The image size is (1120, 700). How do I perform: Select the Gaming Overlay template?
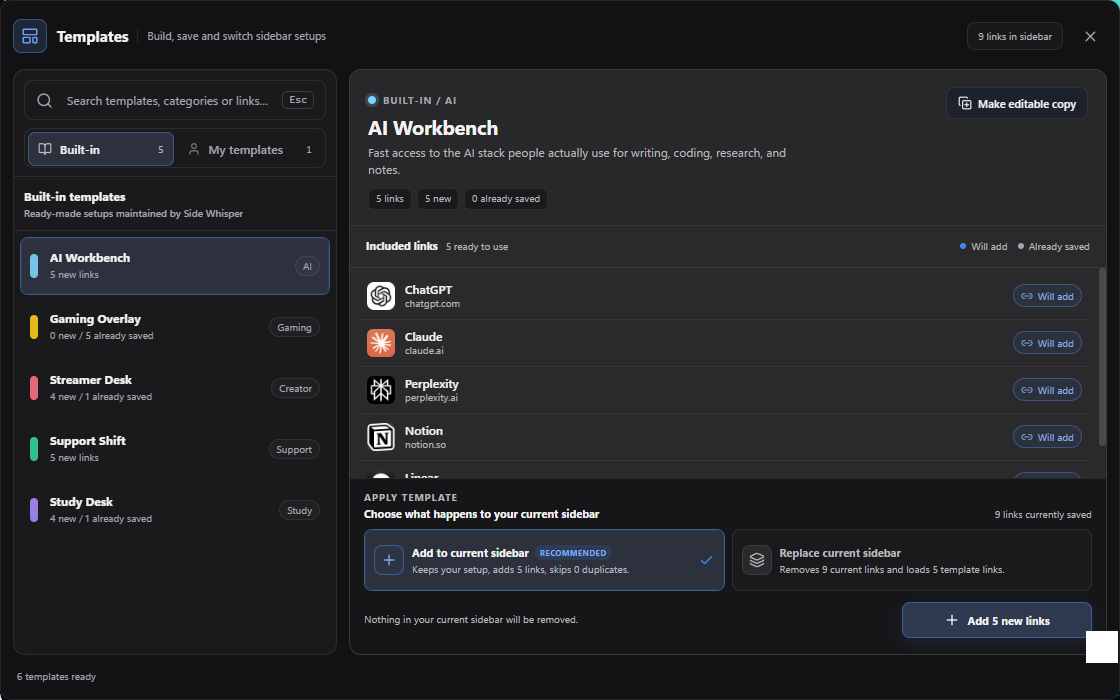[175, 327]
